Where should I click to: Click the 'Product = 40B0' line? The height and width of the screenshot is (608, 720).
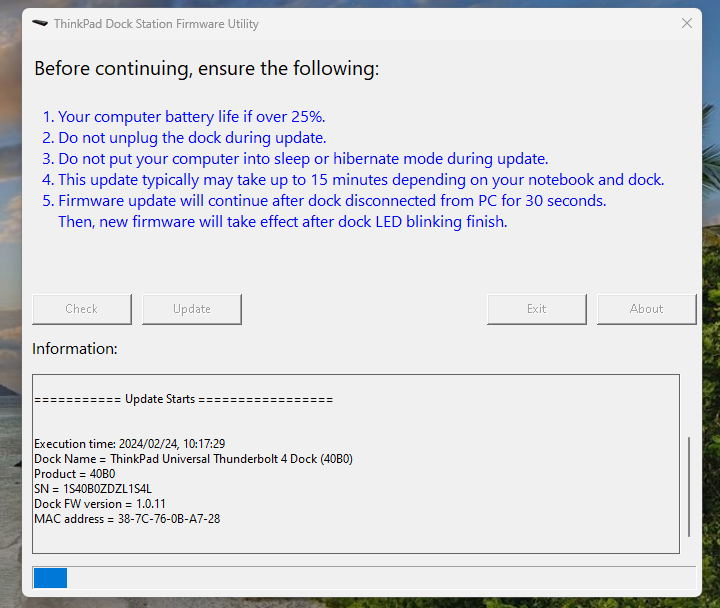(74, 474)
